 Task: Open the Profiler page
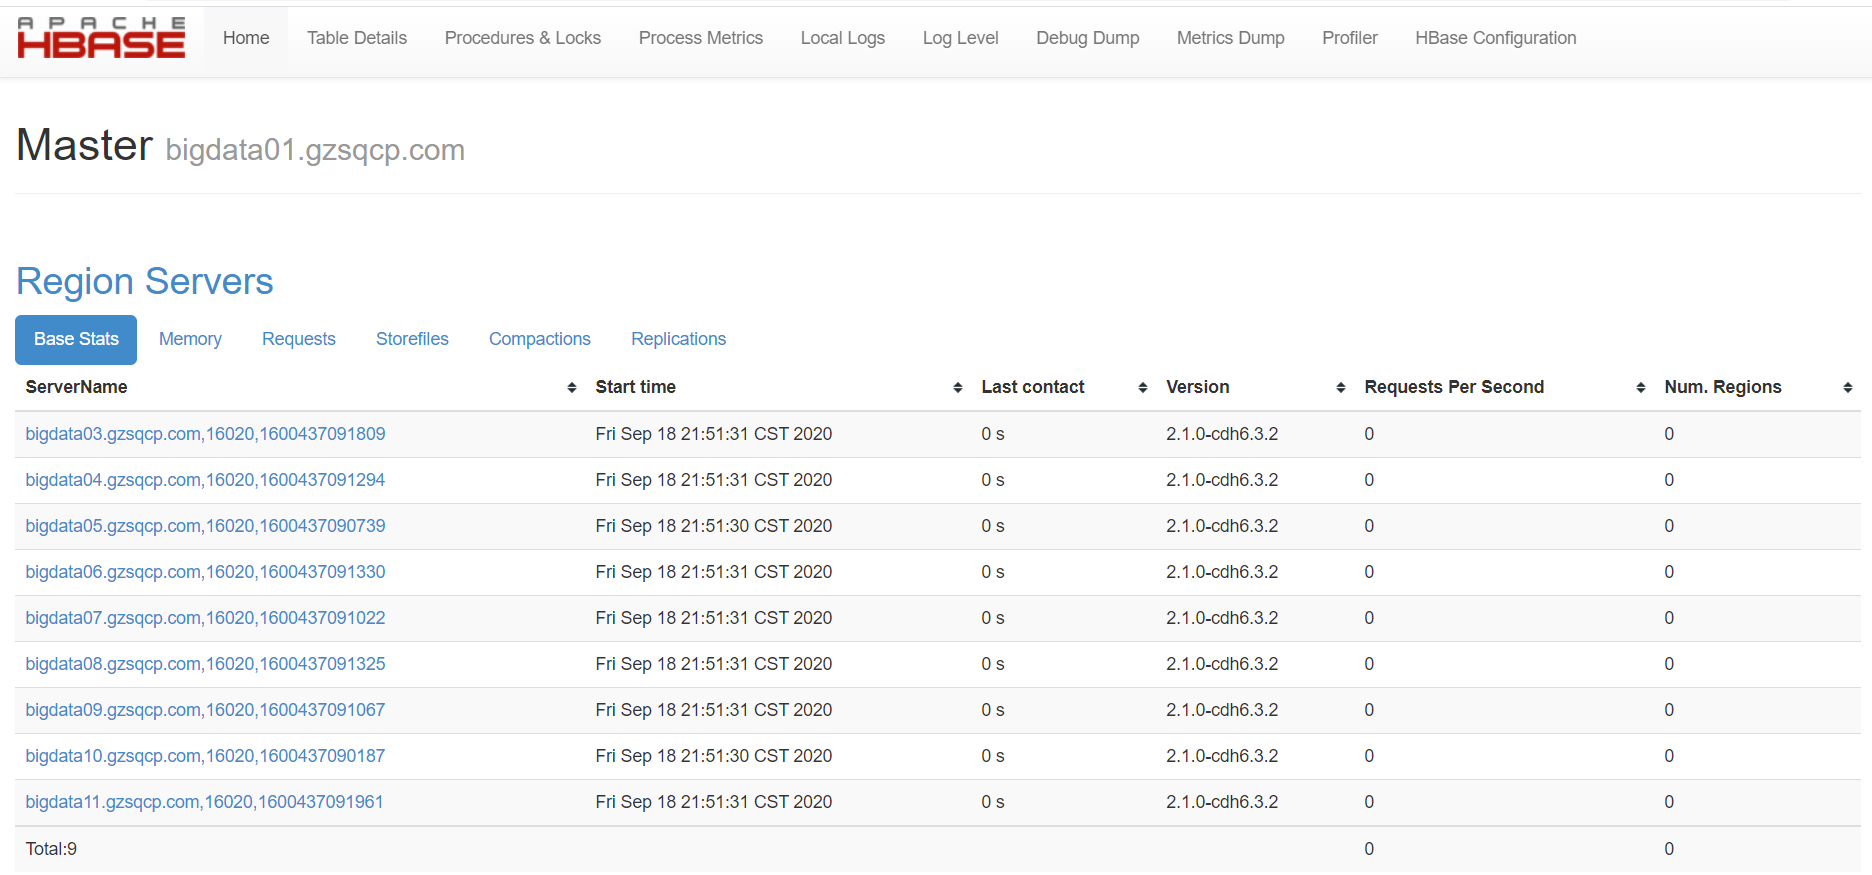tap(1350, 38)
